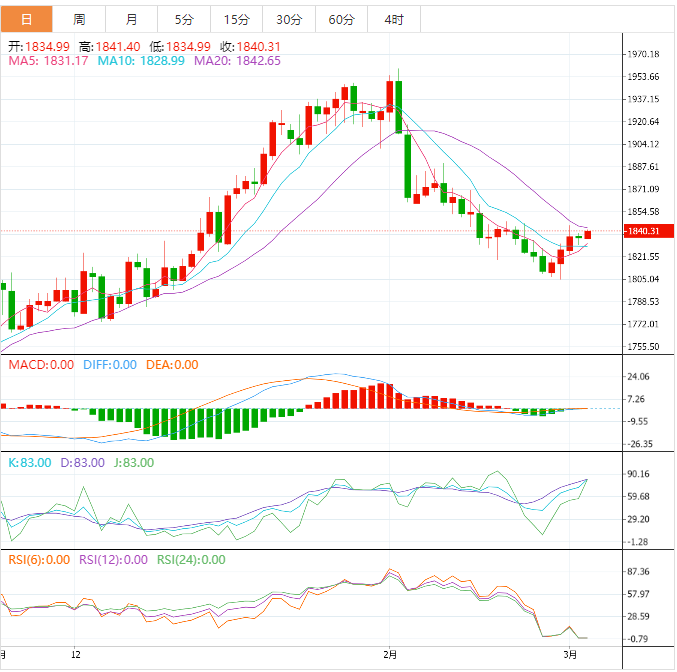
Task: Open the 月 (monthly) chart tab
Action: point(132,20)
